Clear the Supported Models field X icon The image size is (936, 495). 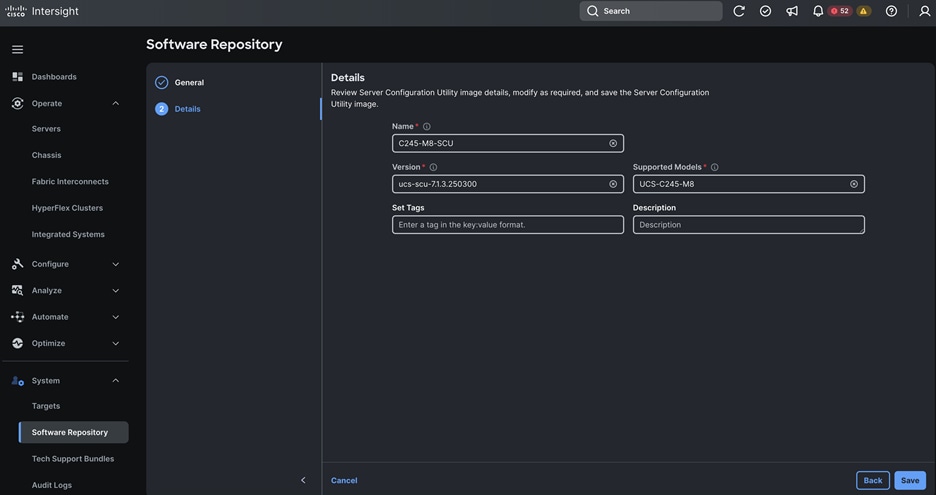[854, 184]
